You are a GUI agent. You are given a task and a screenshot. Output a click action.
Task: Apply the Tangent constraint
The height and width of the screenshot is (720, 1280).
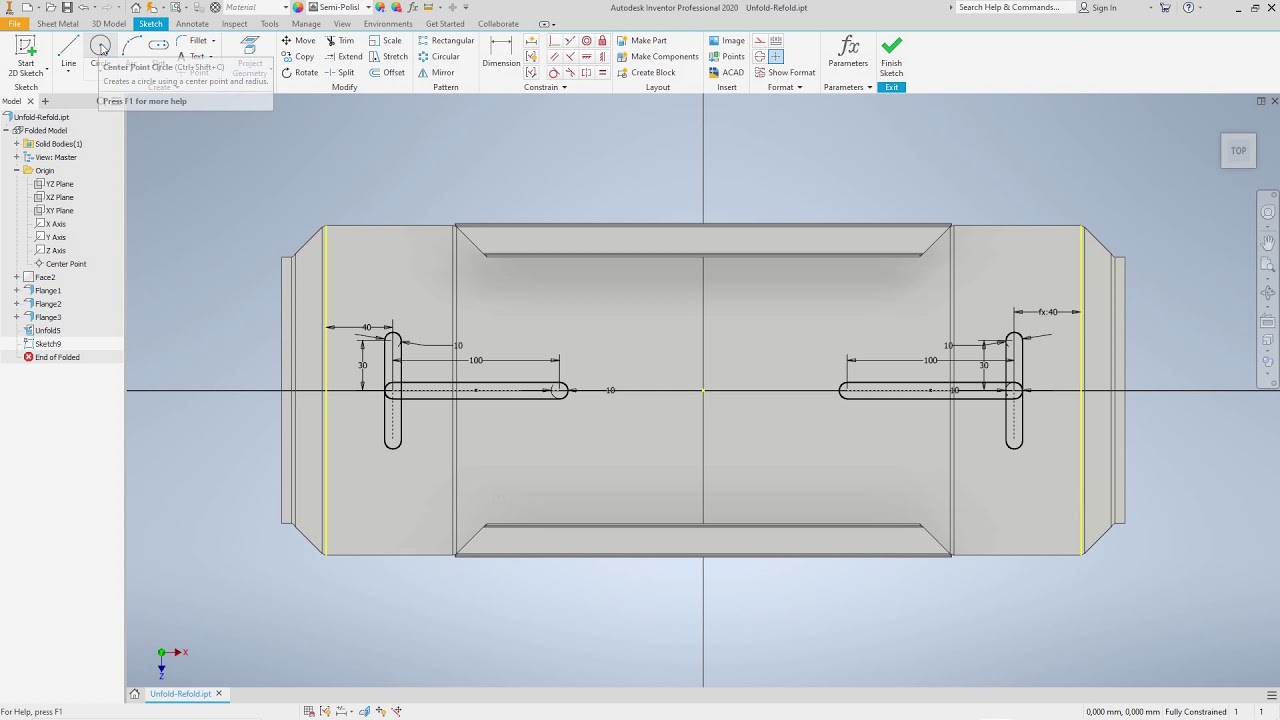tap(554, 72)
